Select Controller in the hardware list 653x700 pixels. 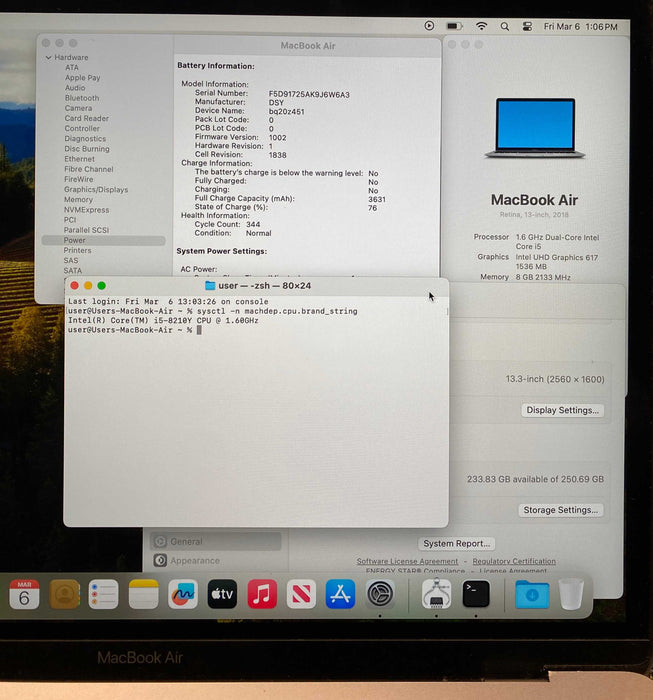(82, 129)
